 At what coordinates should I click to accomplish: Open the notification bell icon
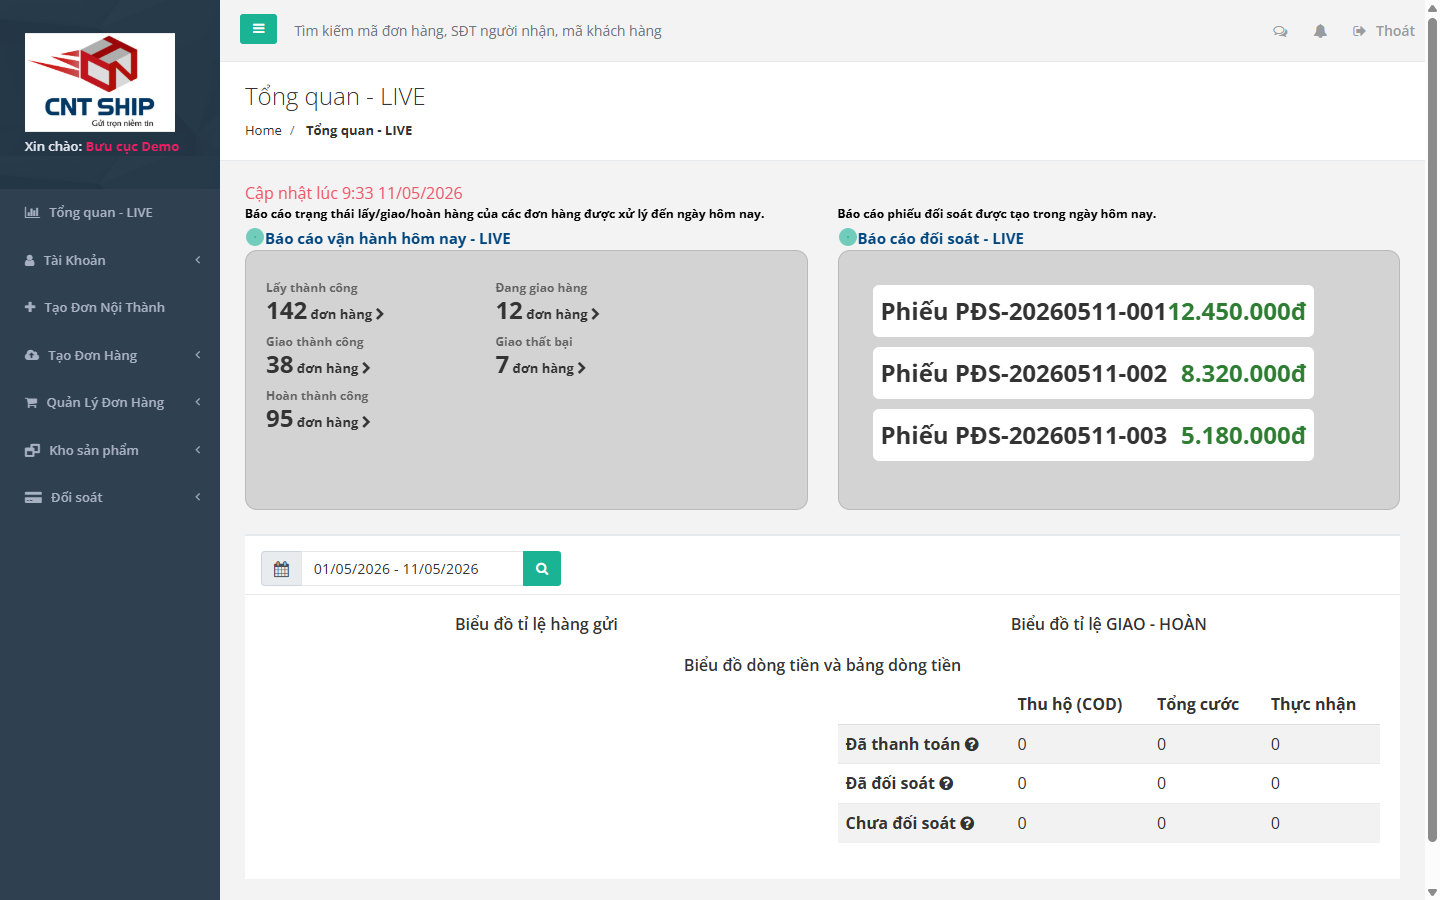click(1320, 31)
